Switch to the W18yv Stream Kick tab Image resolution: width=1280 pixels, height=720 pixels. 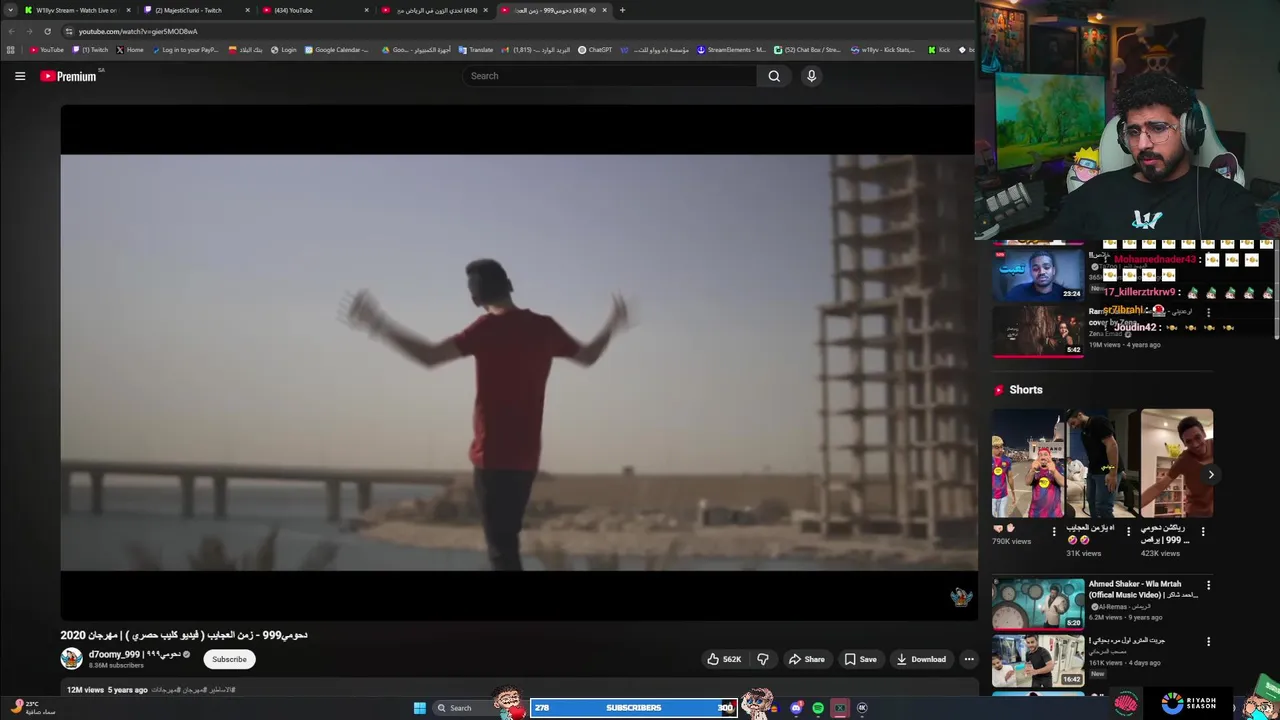pos(77,10)
